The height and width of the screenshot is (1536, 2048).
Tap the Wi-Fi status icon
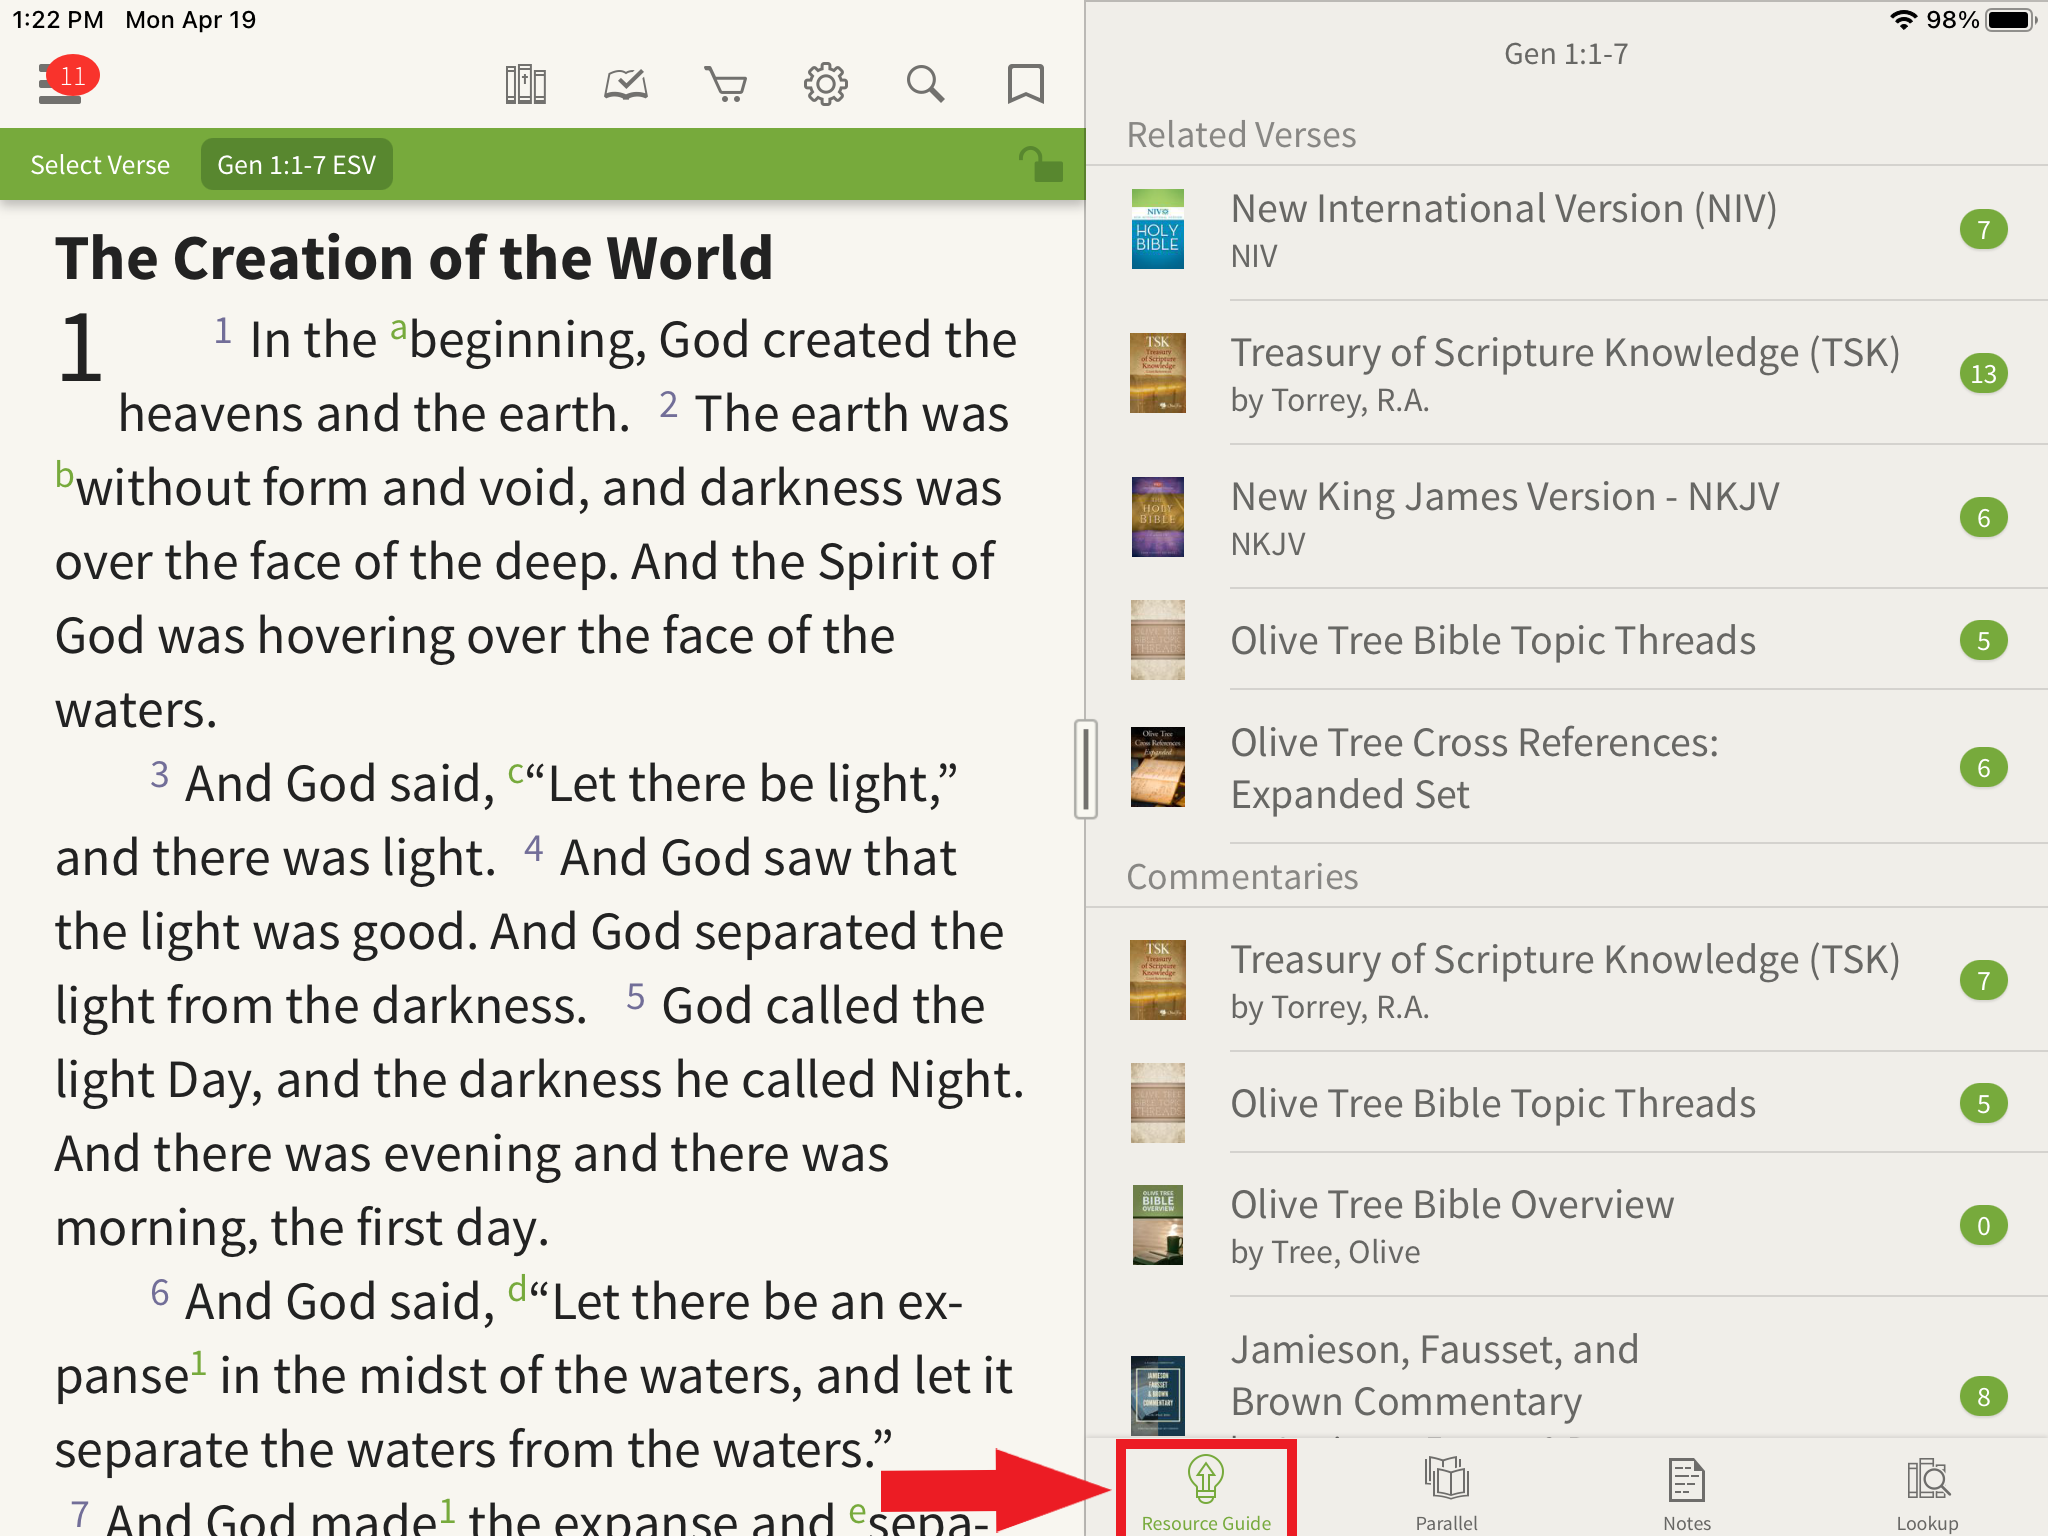pos(1903,20)
